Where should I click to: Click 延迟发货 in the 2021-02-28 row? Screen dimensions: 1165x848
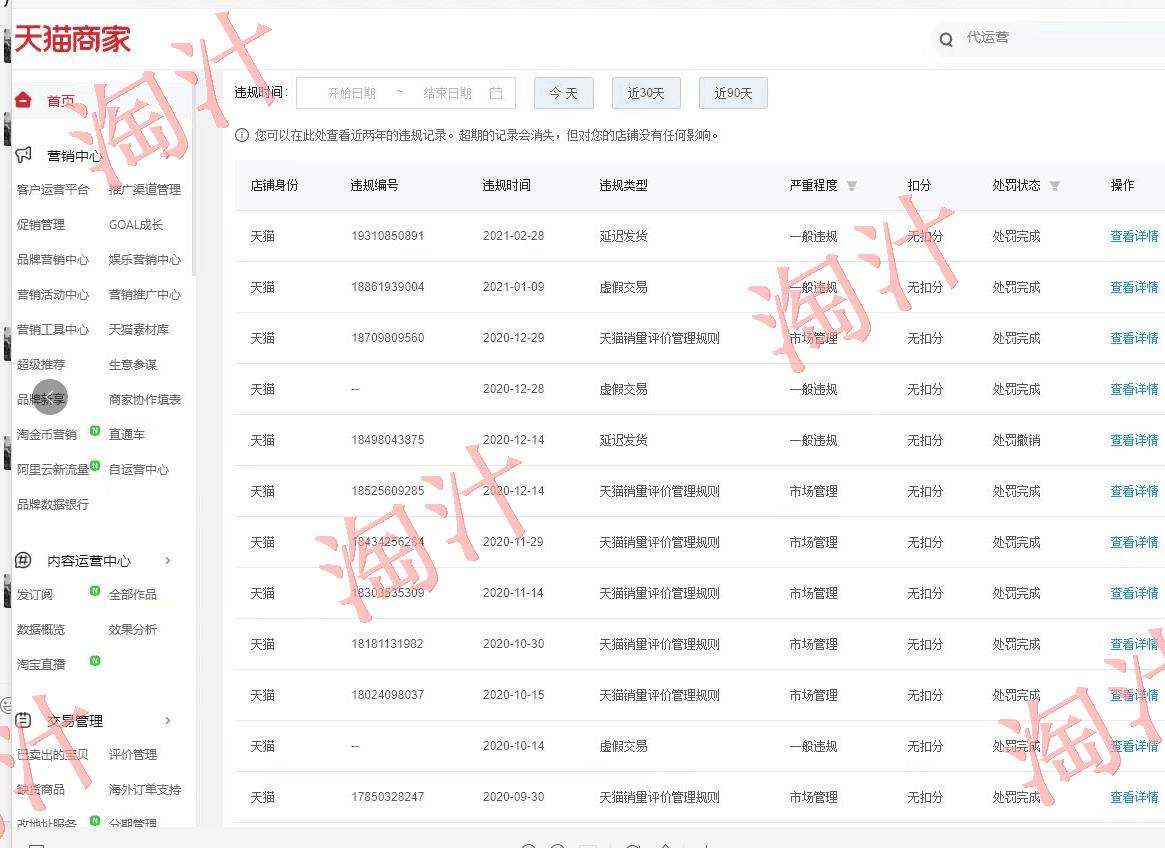[623, 236]
